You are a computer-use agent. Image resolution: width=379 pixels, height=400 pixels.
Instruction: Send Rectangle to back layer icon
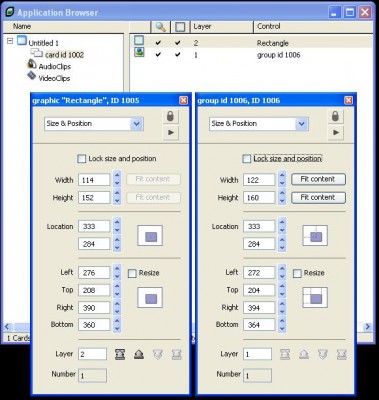coord(120,354)
